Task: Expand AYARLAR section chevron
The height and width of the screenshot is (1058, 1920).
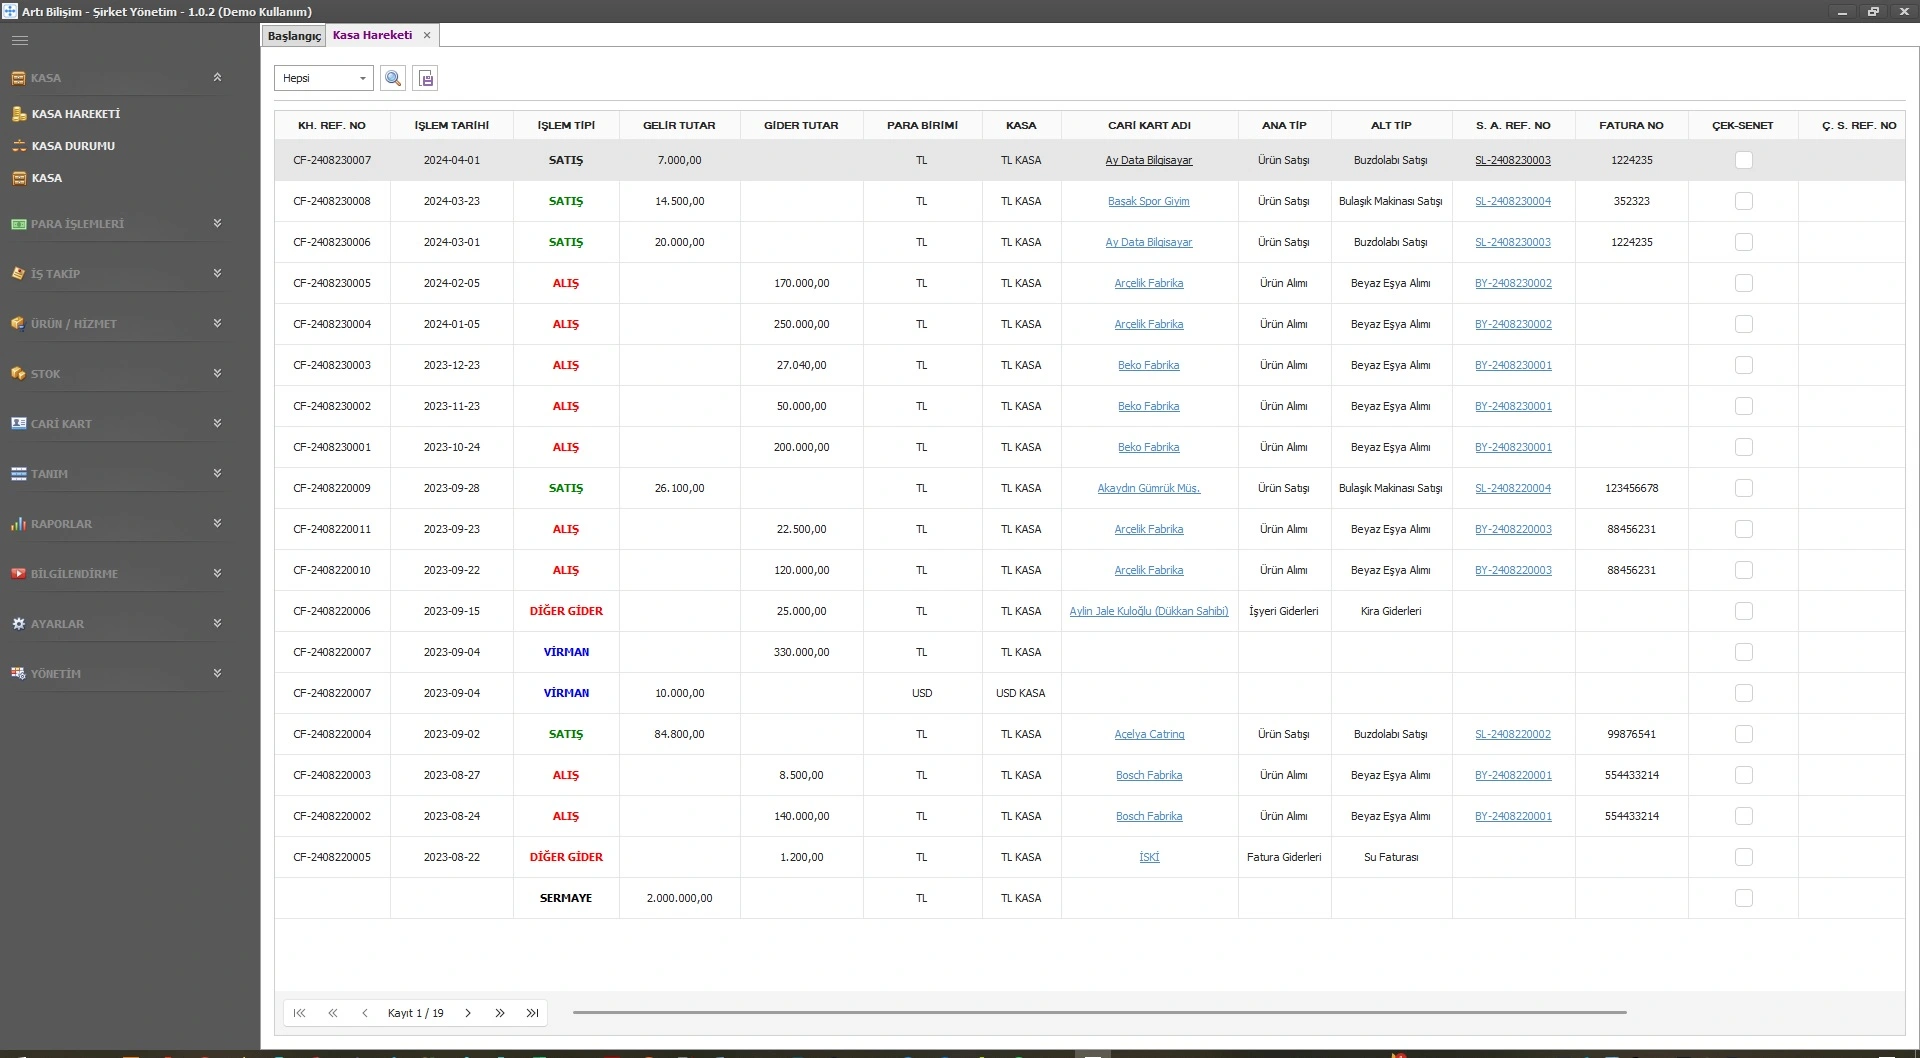Action: click(x=217, y=623)
